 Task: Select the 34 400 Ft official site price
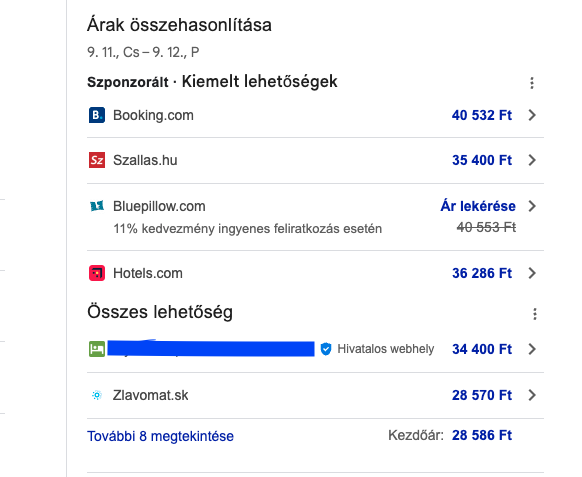click(482, 349)
